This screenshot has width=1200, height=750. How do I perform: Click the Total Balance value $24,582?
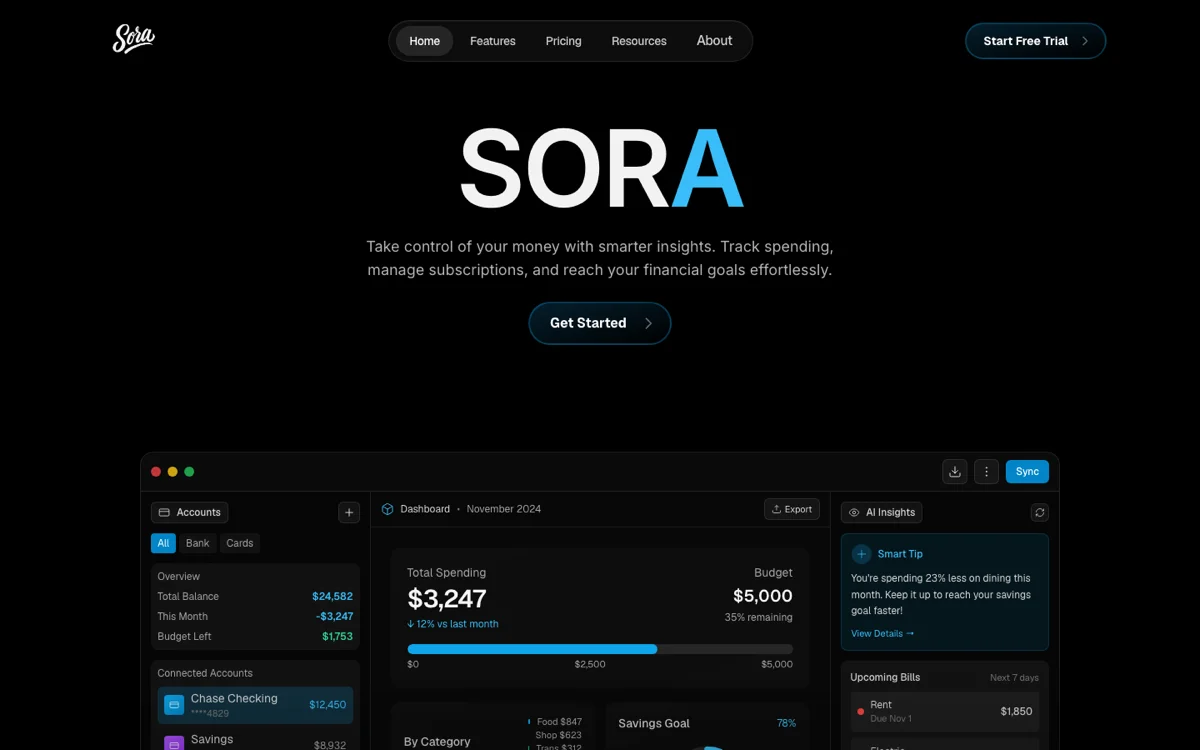point(332,596)
